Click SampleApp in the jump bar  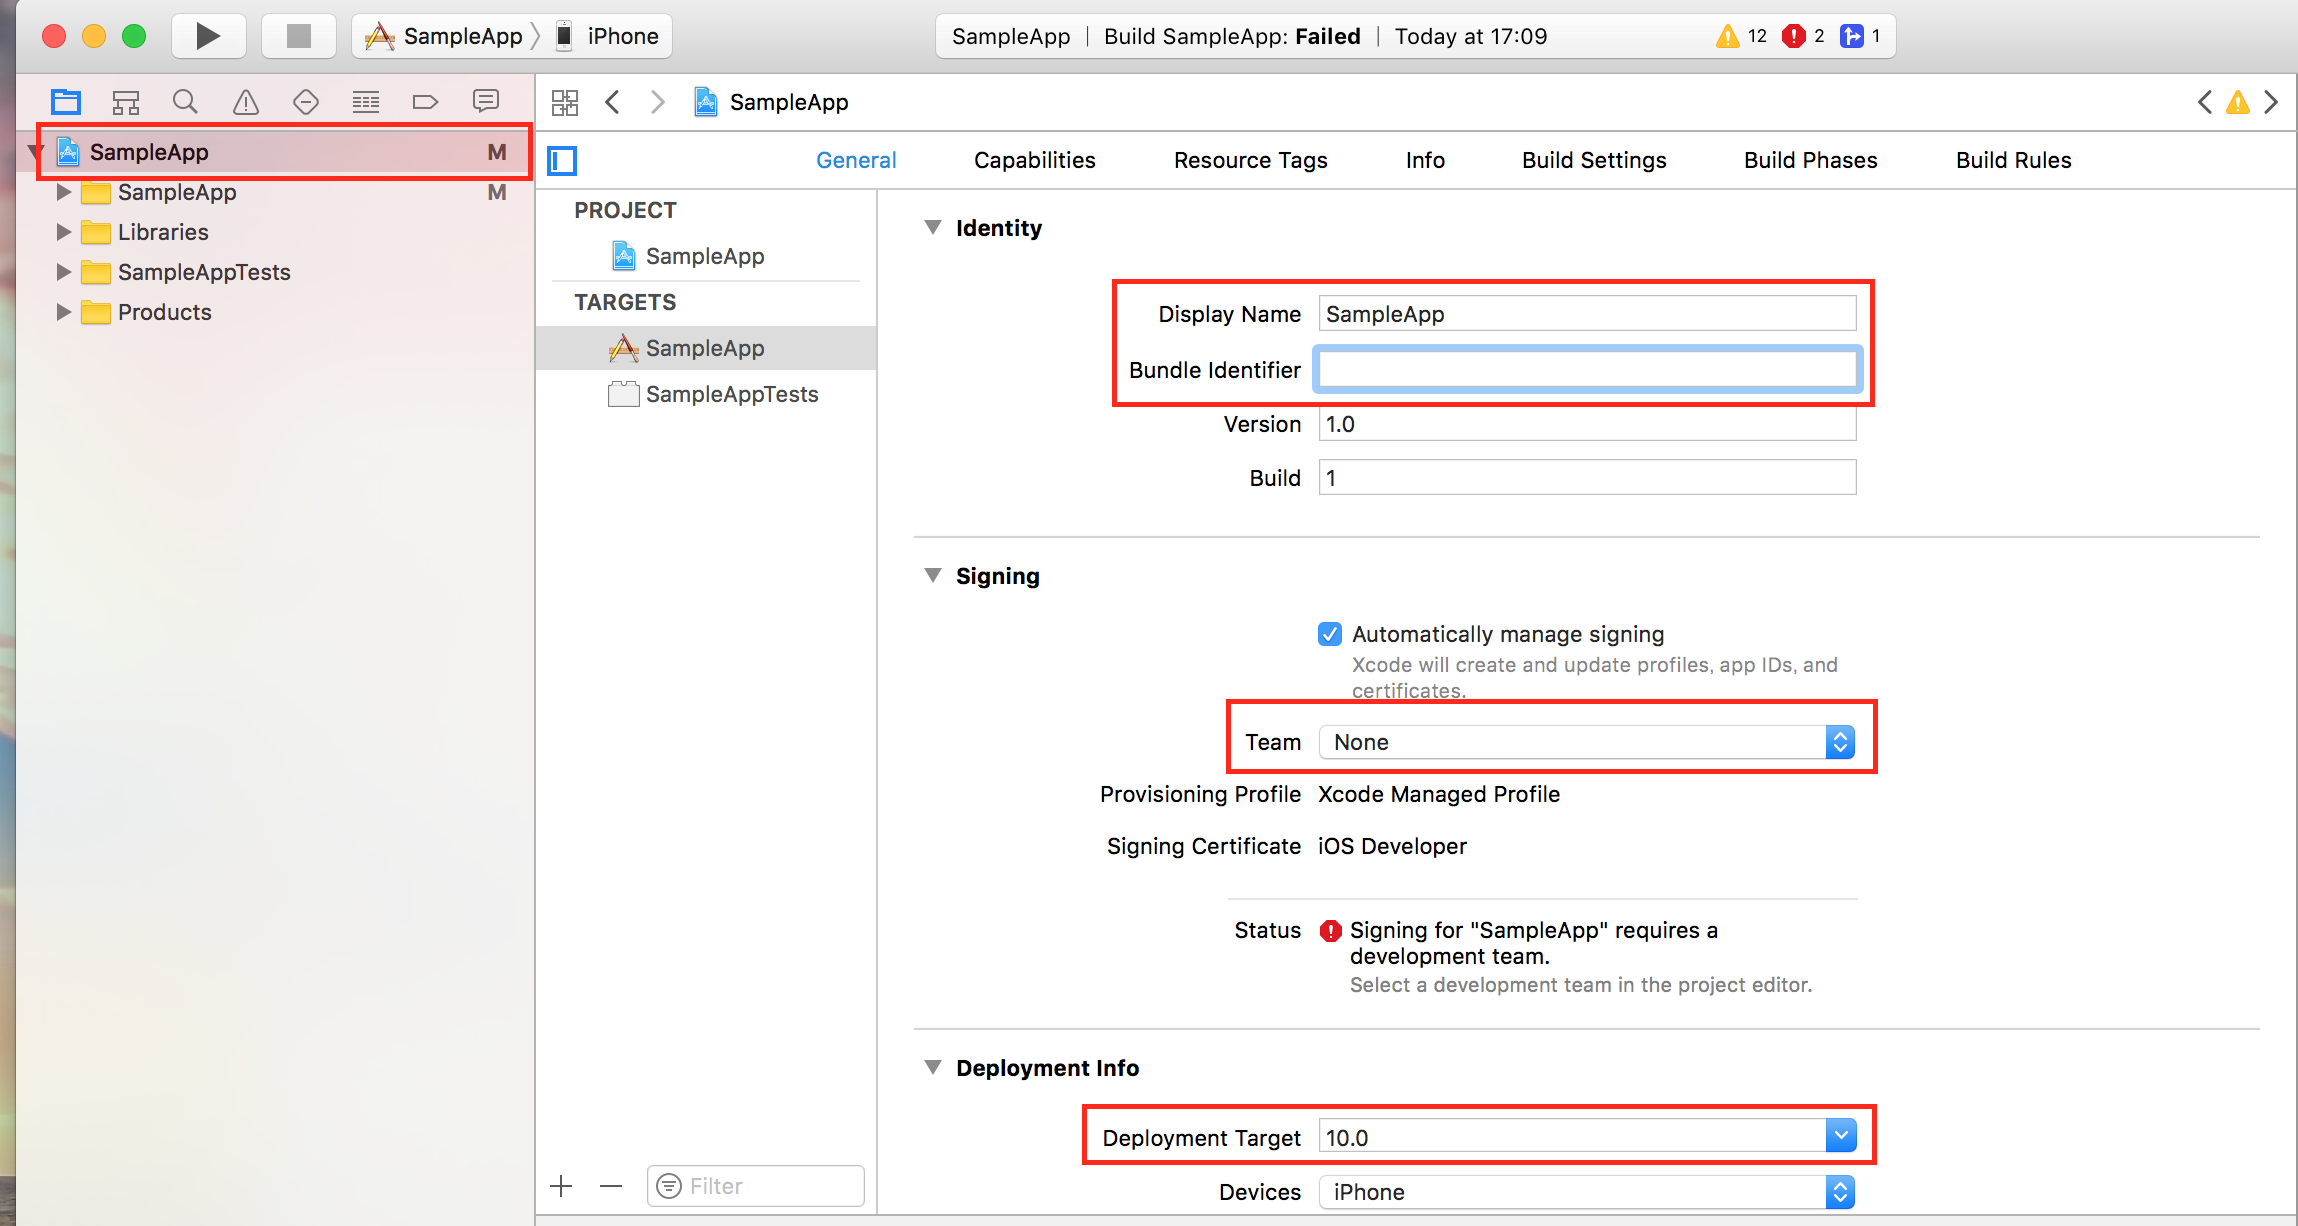[x=771, y=102]
